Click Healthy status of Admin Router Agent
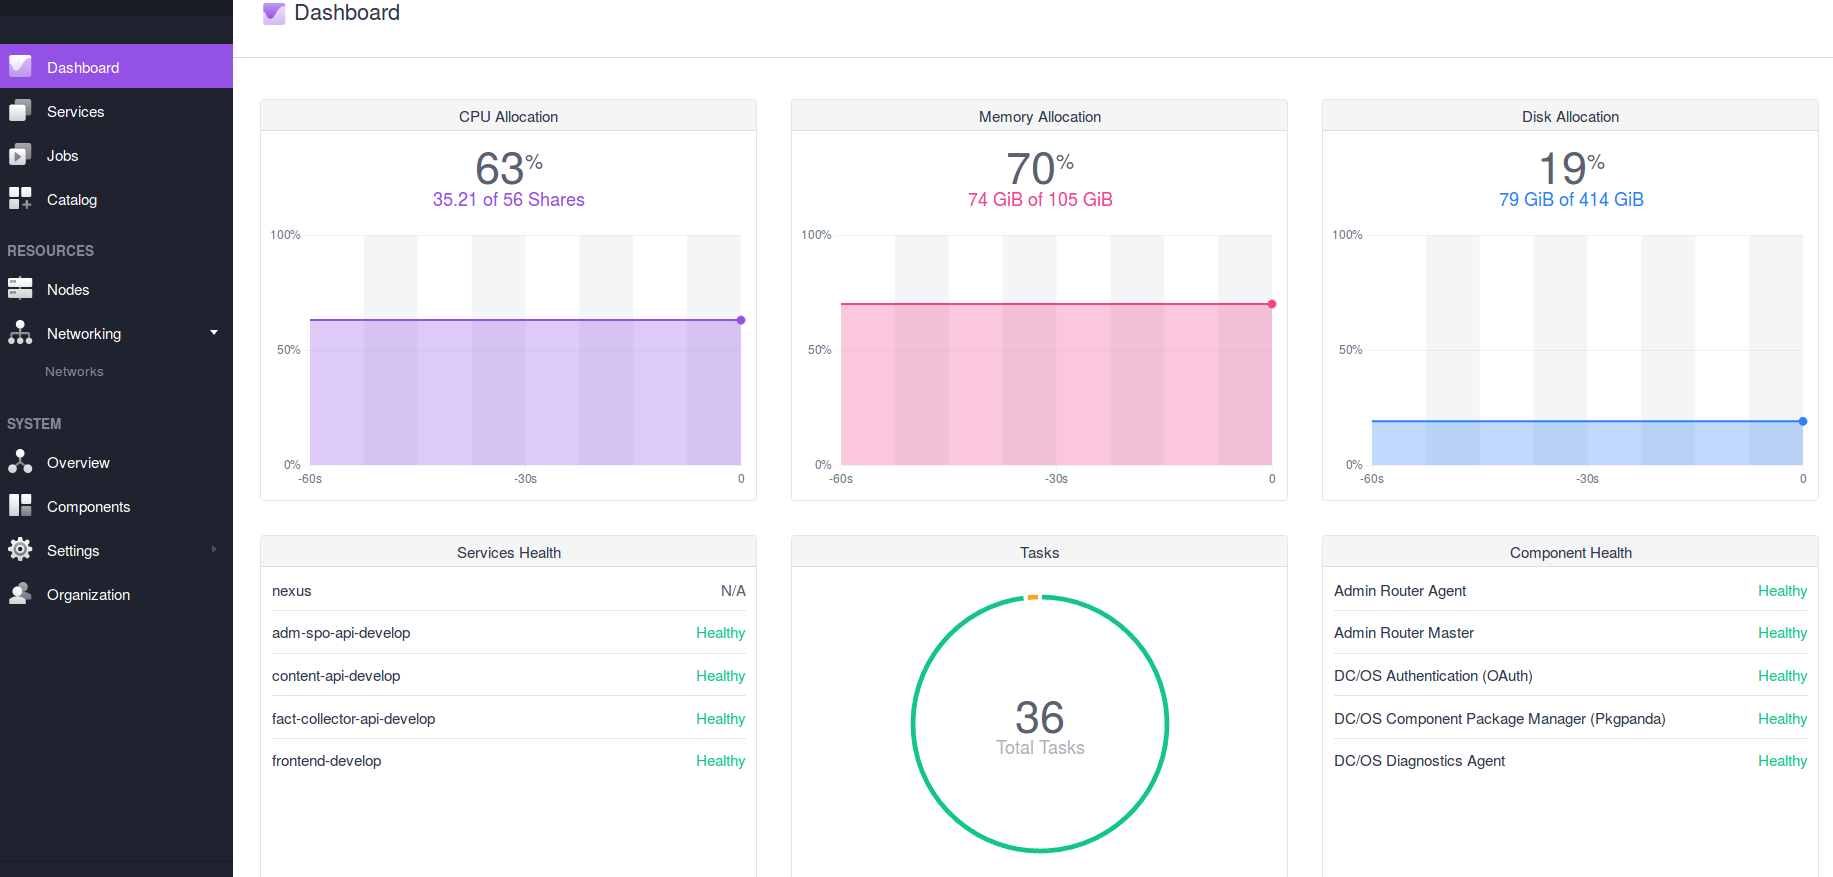 (1782, 591)
